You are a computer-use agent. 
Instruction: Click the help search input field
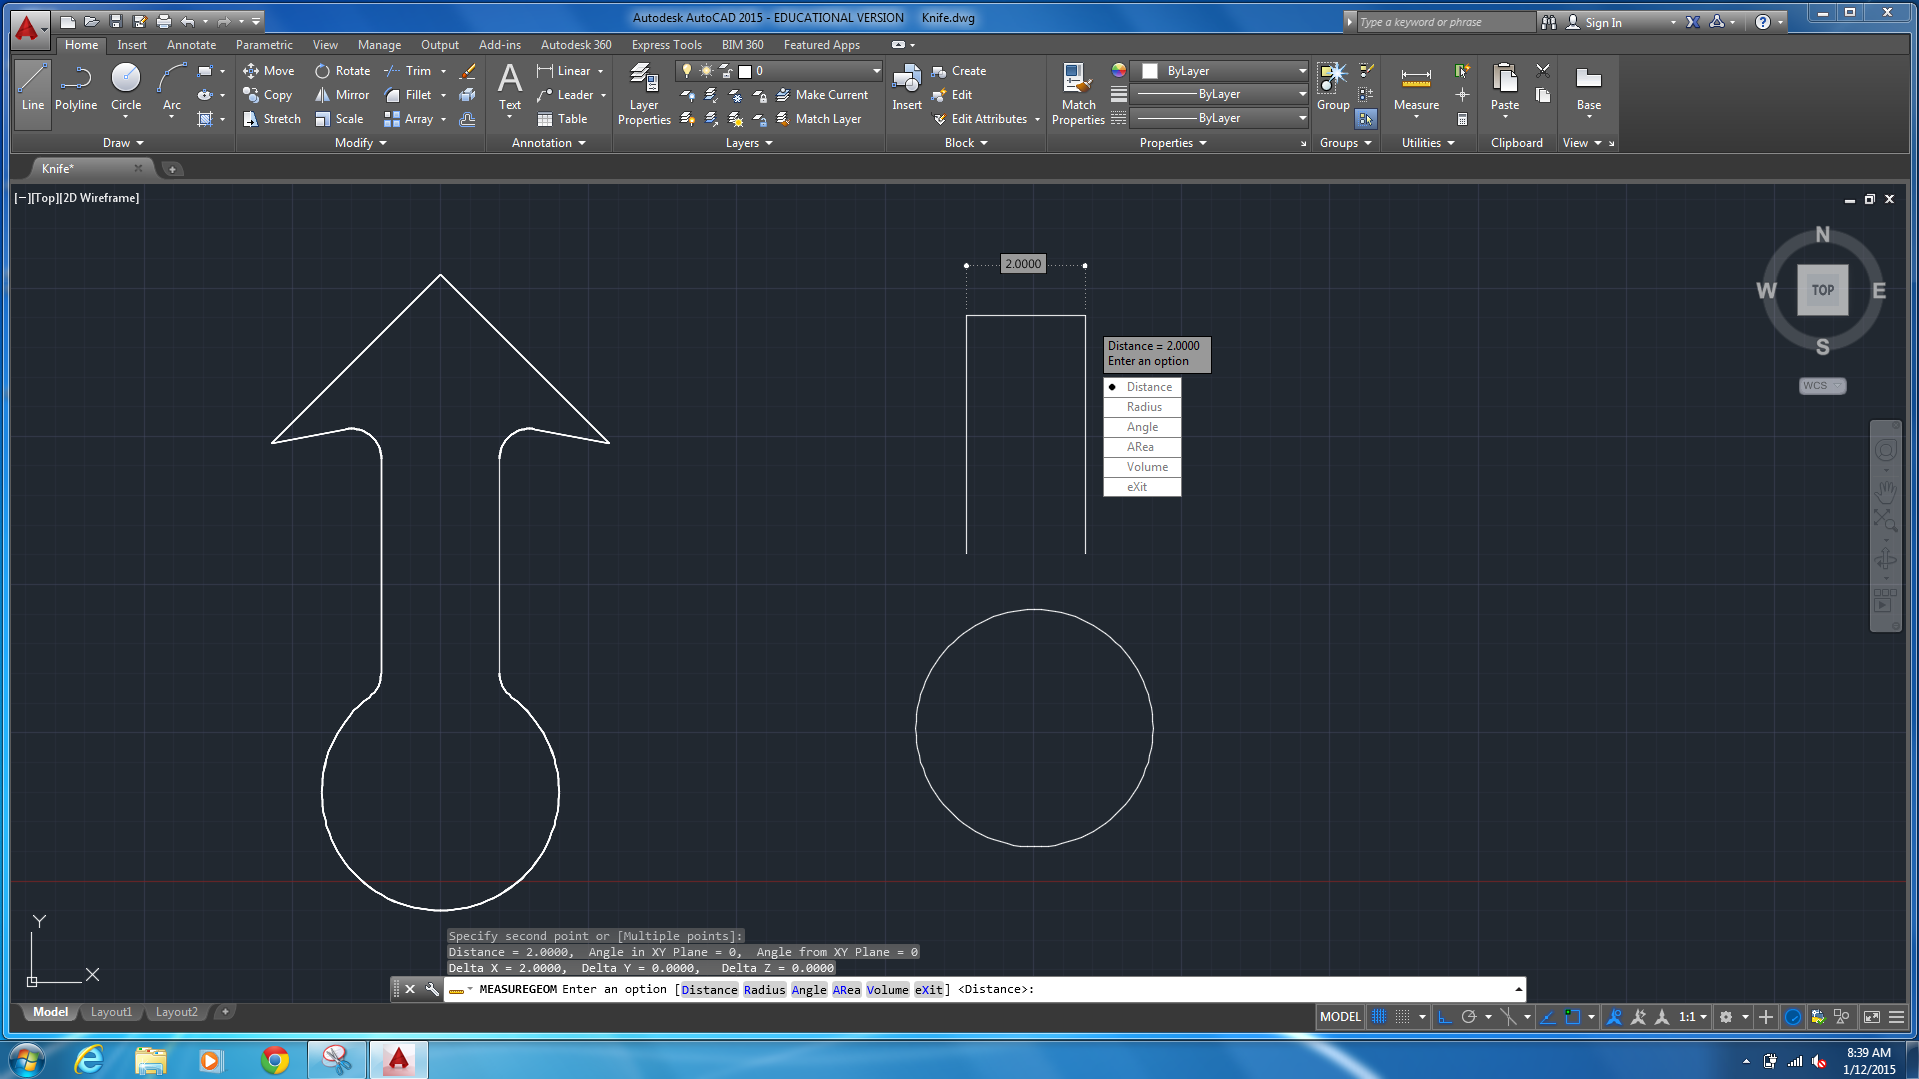[x=1445, y=22]
